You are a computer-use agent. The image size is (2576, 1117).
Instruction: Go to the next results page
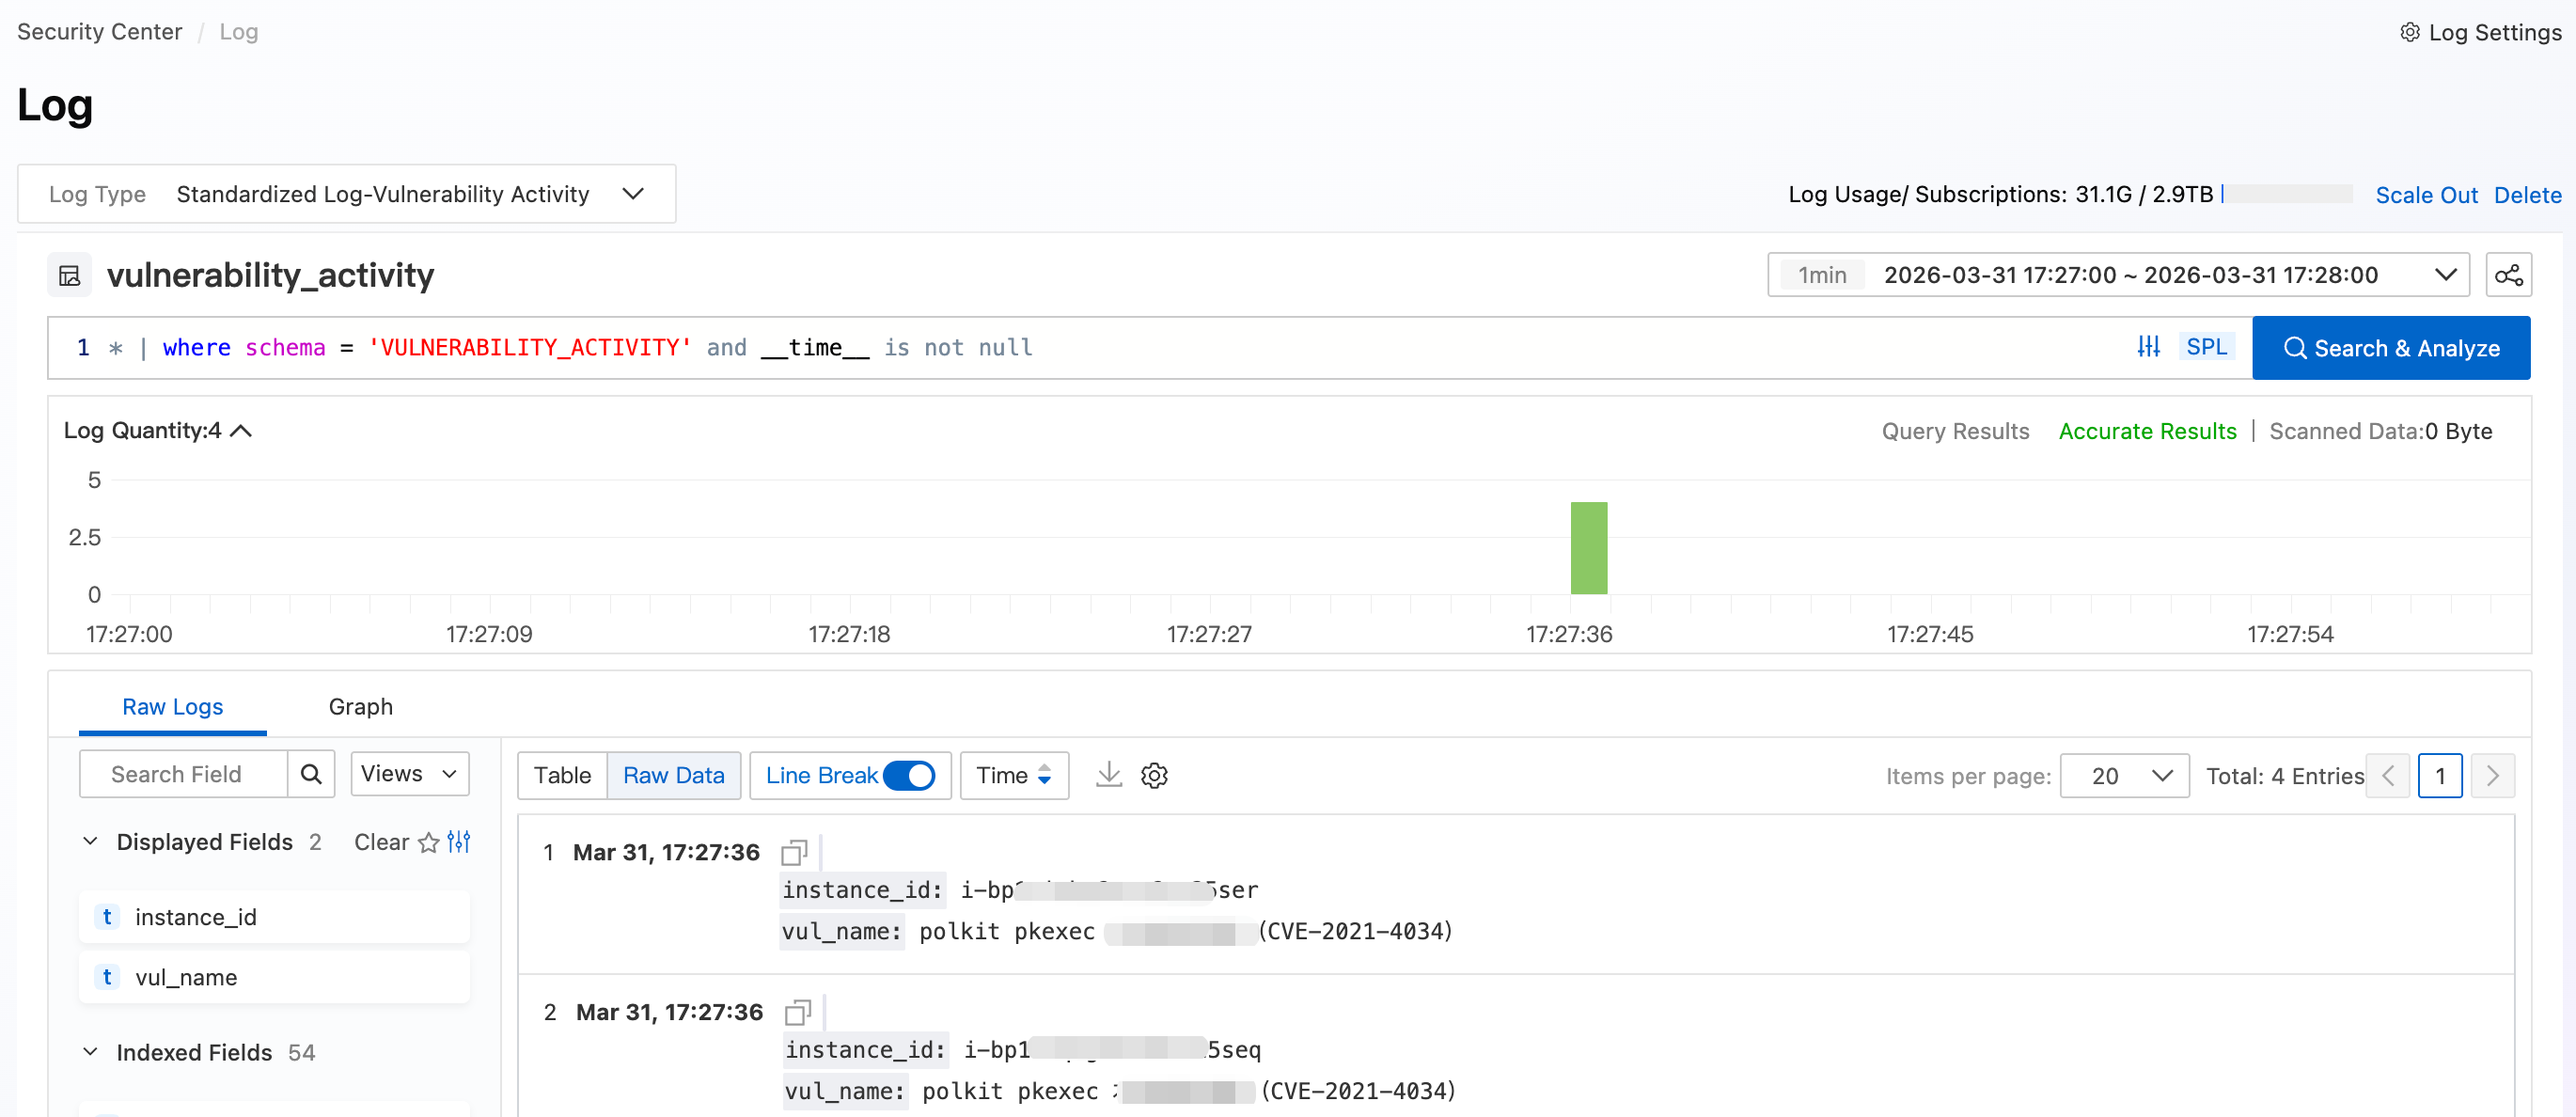click(x=2492, y=775)
